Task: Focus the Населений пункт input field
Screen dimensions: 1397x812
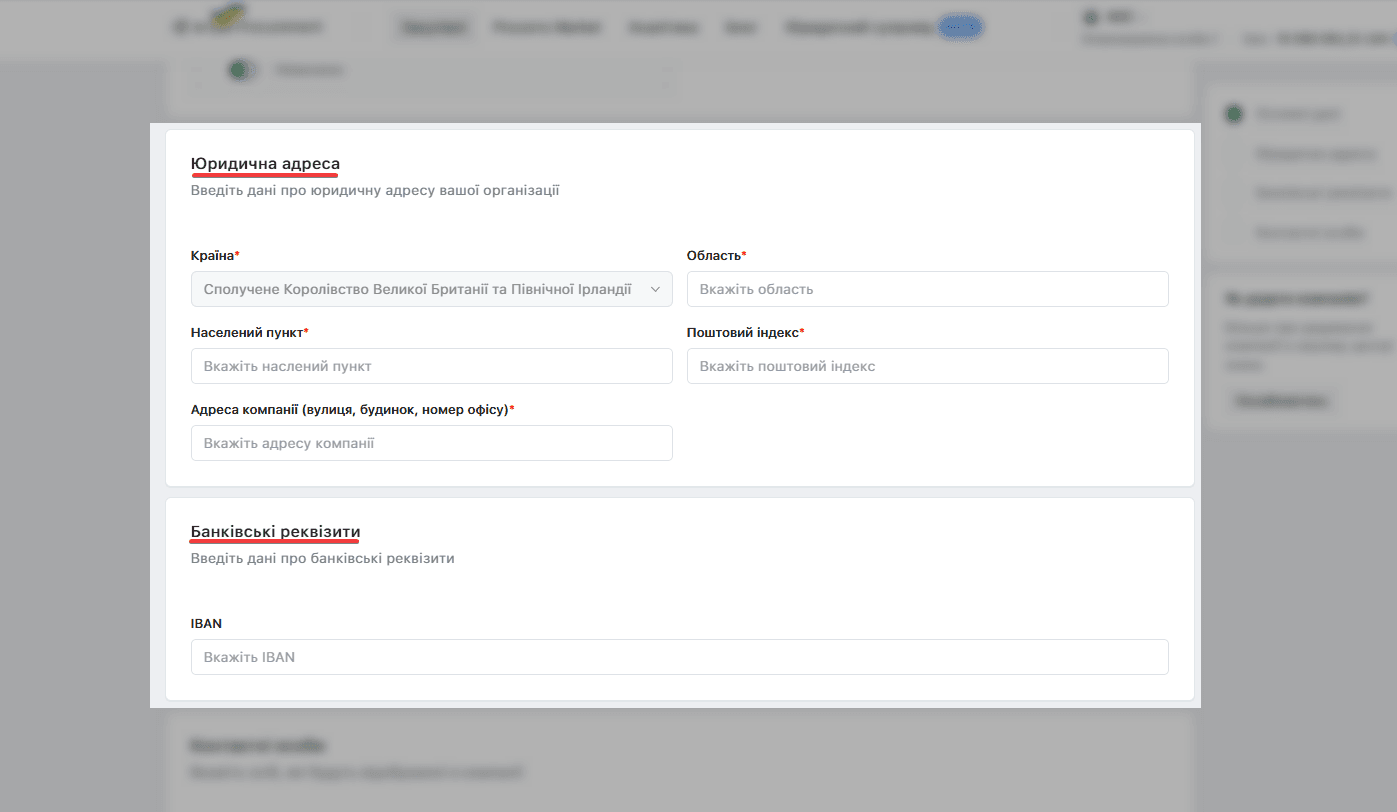Action: [x=431, y=366]
